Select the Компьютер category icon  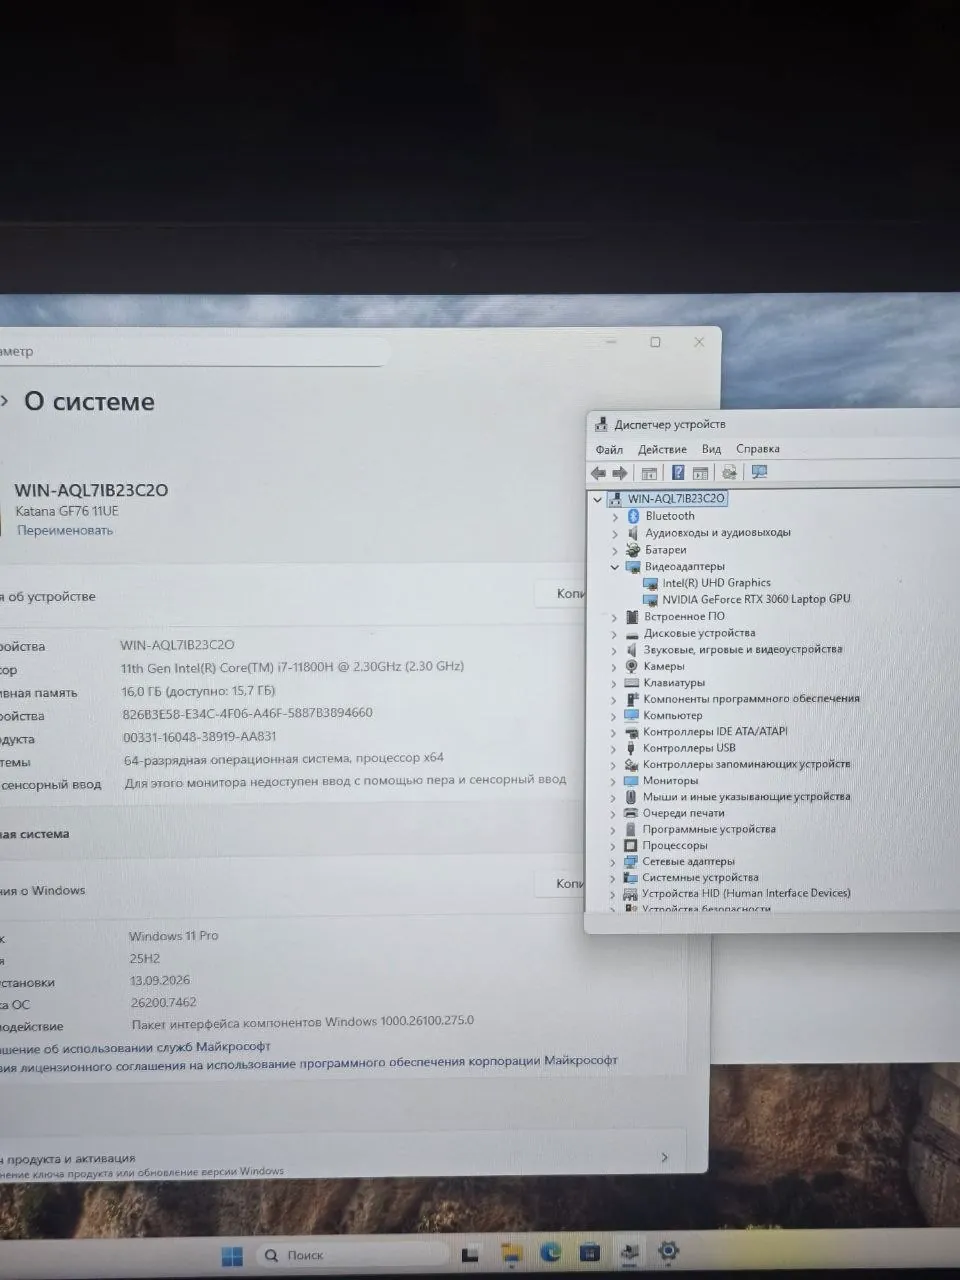tap(631, 716)
